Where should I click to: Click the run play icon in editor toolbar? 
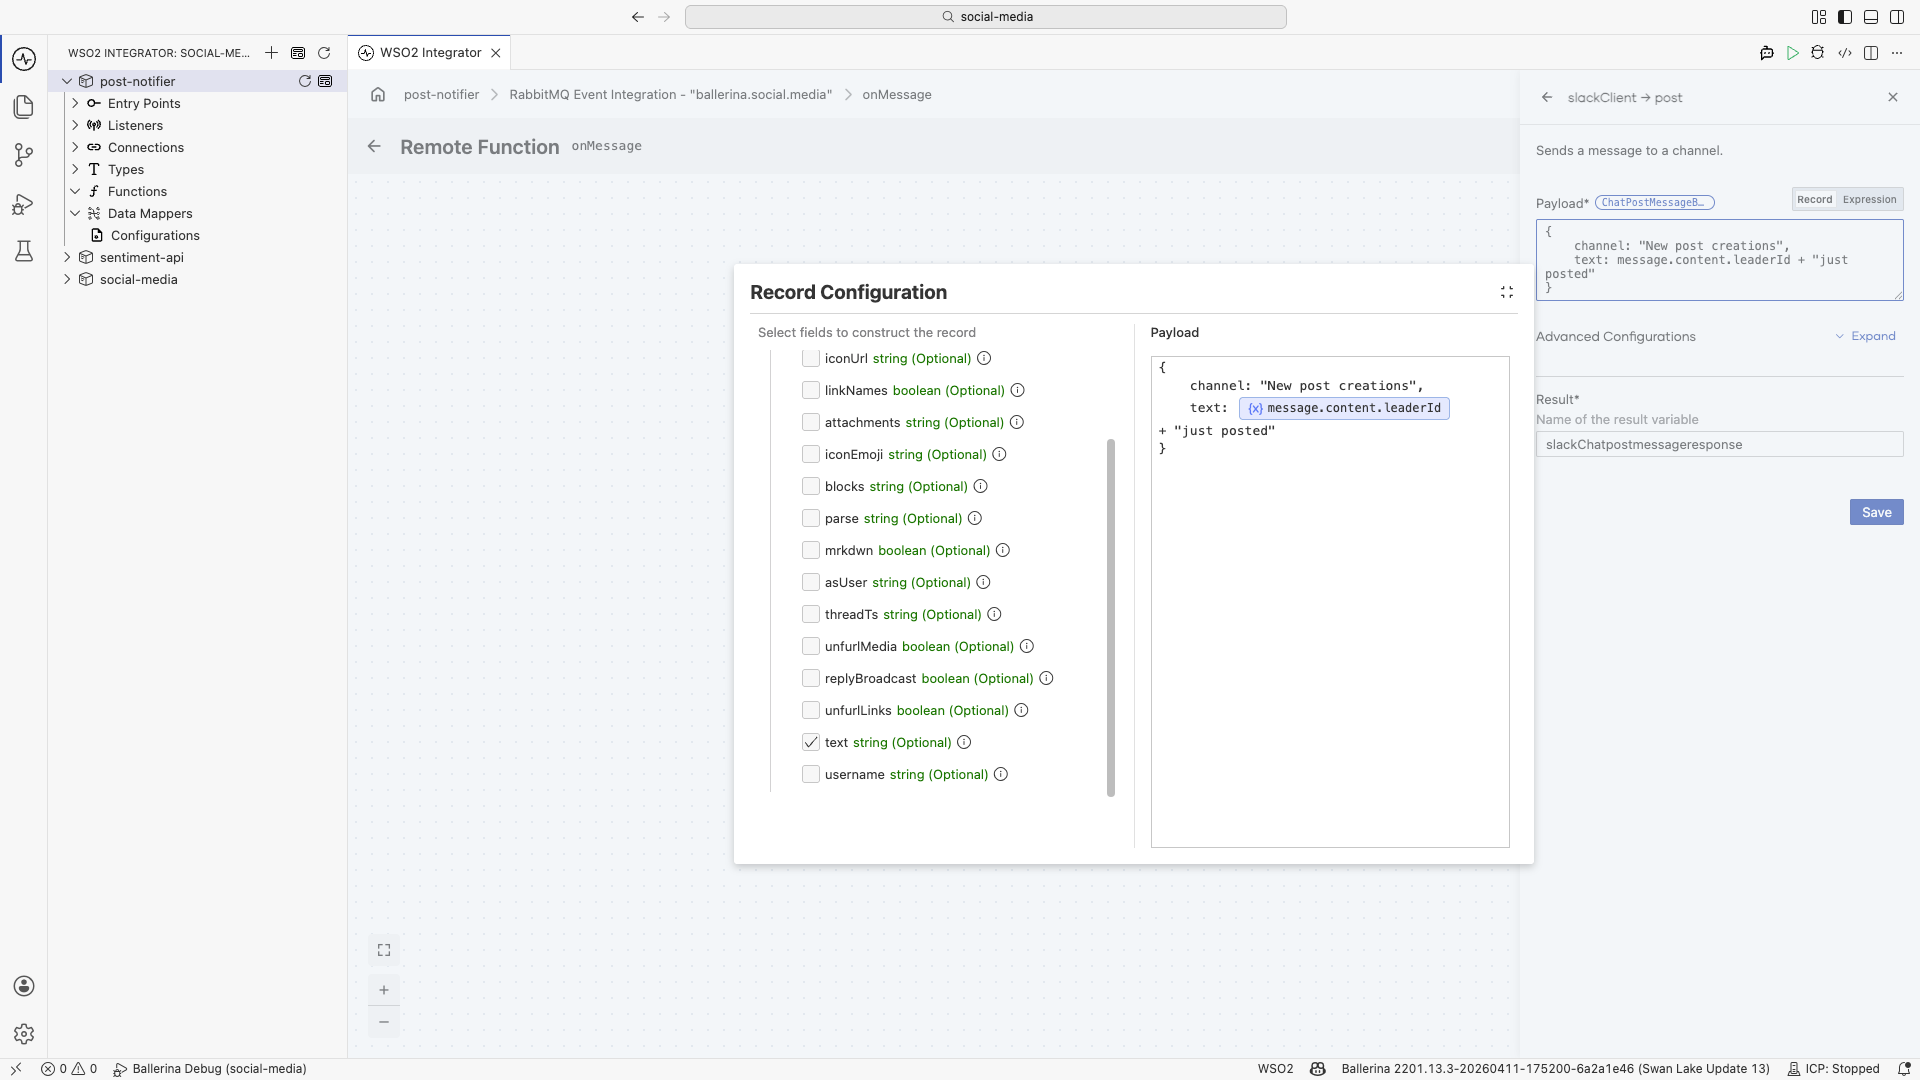pyautogui.click(x=1793, y=53)
